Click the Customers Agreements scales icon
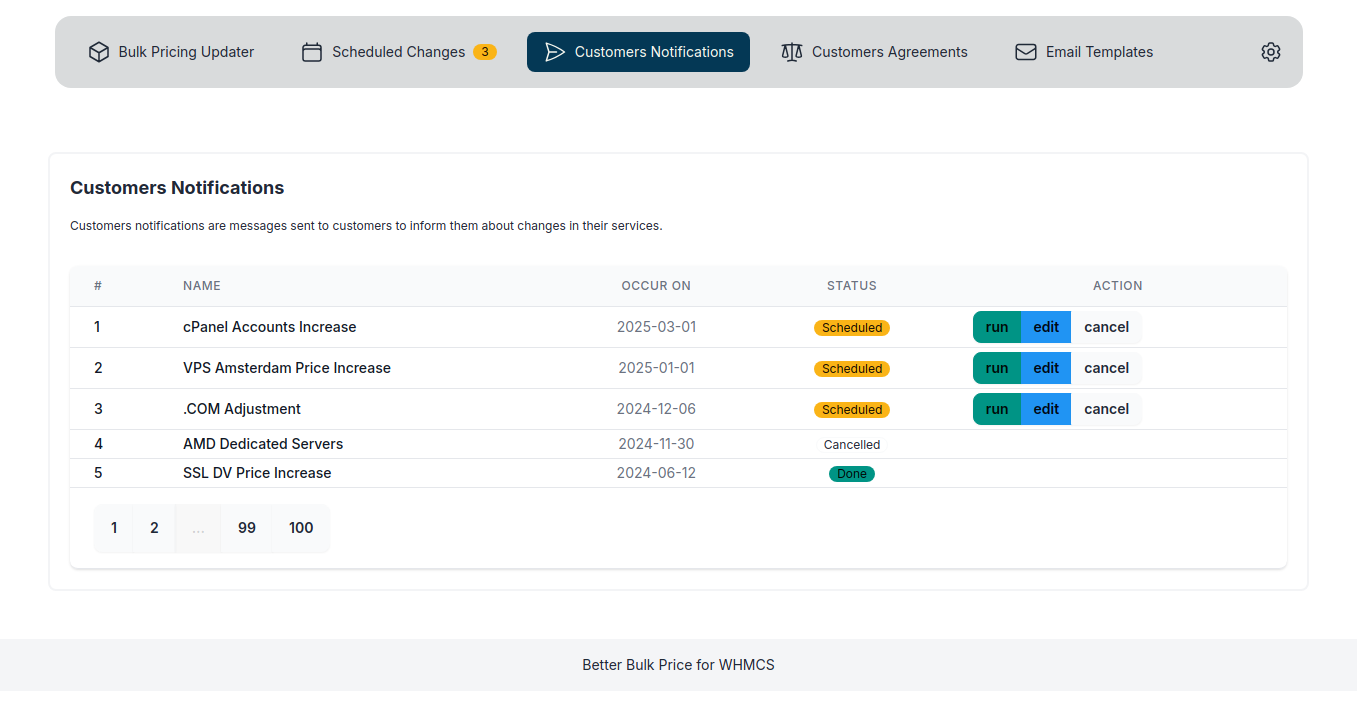Viewport: 1357px width, 727px height. [791, 51]
